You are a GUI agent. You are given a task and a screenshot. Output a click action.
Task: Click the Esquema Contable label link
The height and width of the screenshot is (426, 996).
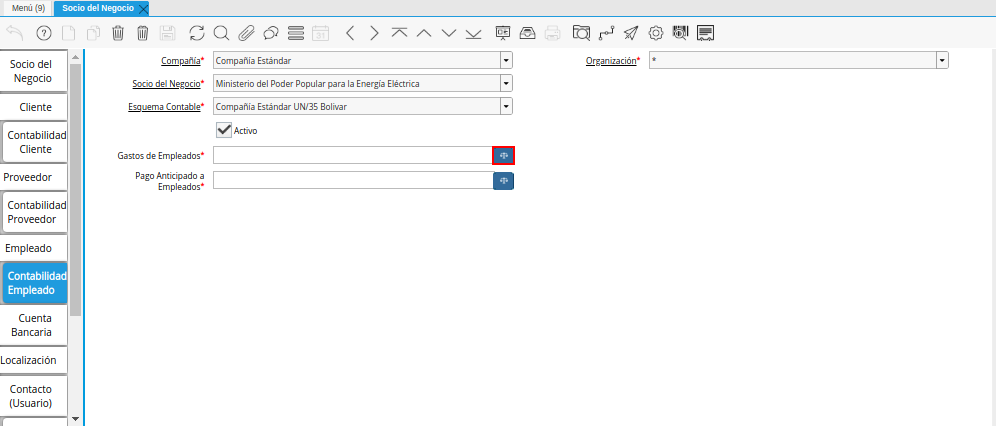click(x=165, y=107)
